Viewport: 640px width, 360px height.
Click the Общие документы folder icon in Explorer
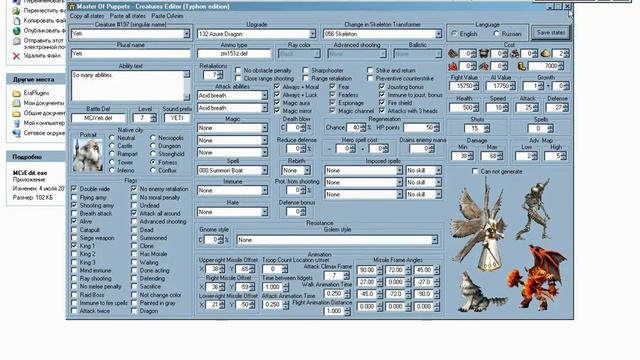[x=16, y=113]
